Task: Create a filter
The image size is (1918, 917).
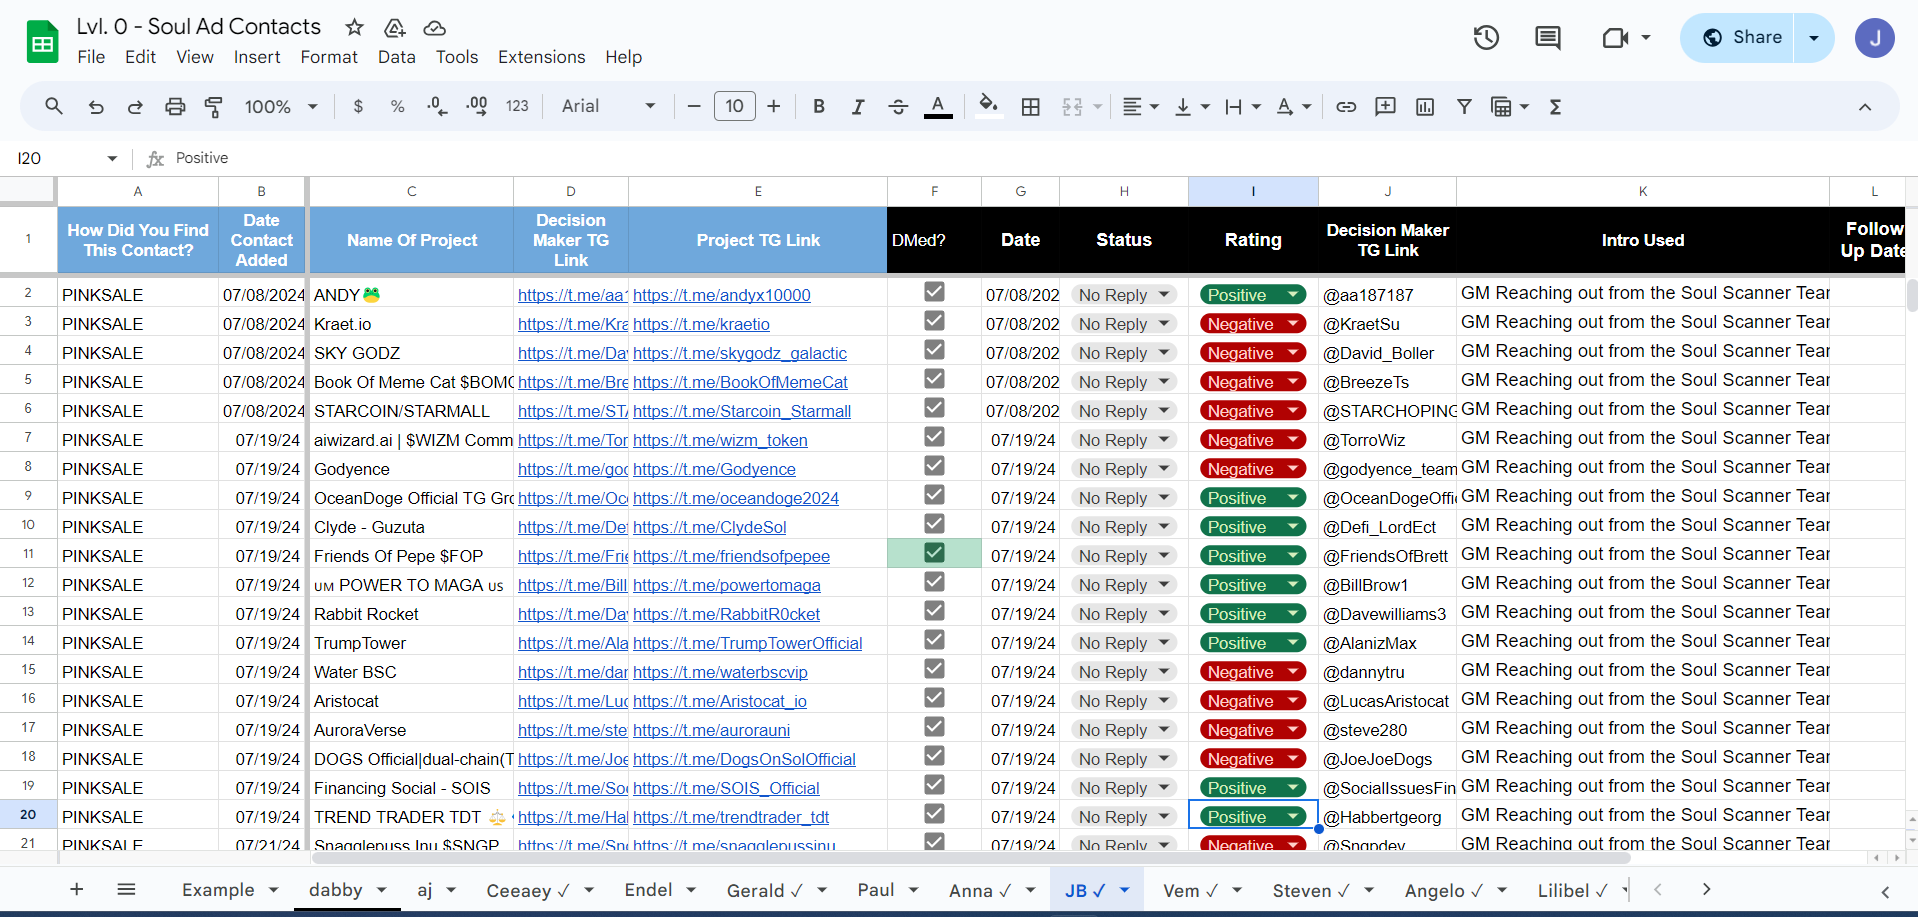Action: 1464,106
